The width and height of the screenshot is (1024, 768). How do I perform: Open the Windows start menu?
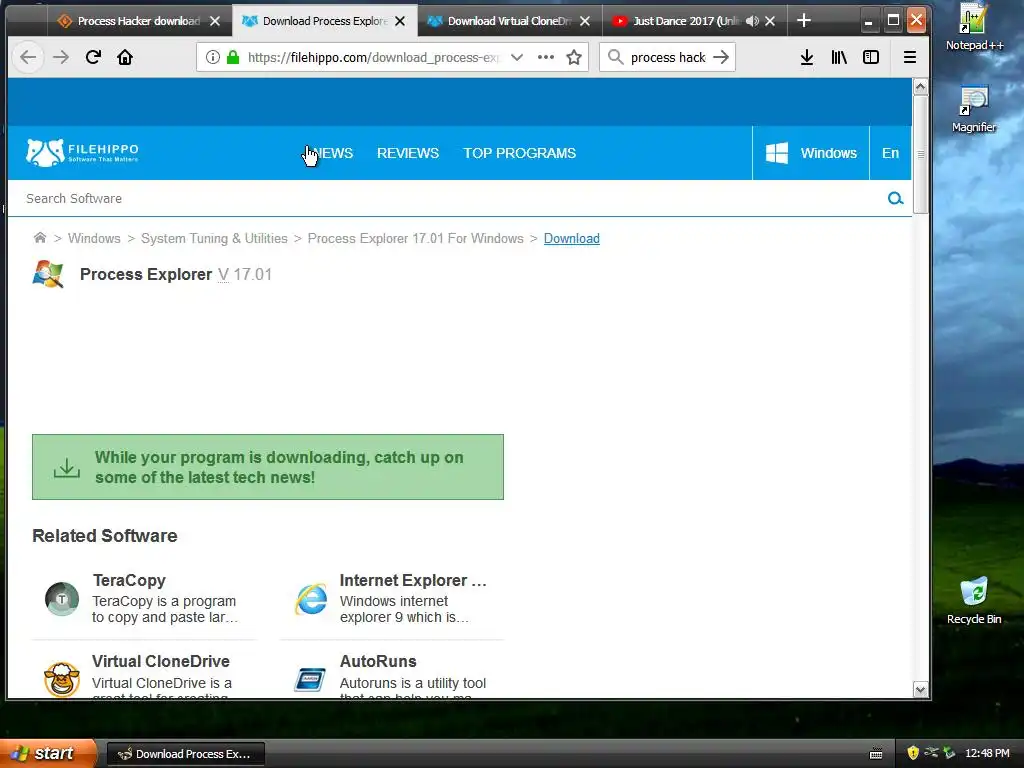click(48, 753)
